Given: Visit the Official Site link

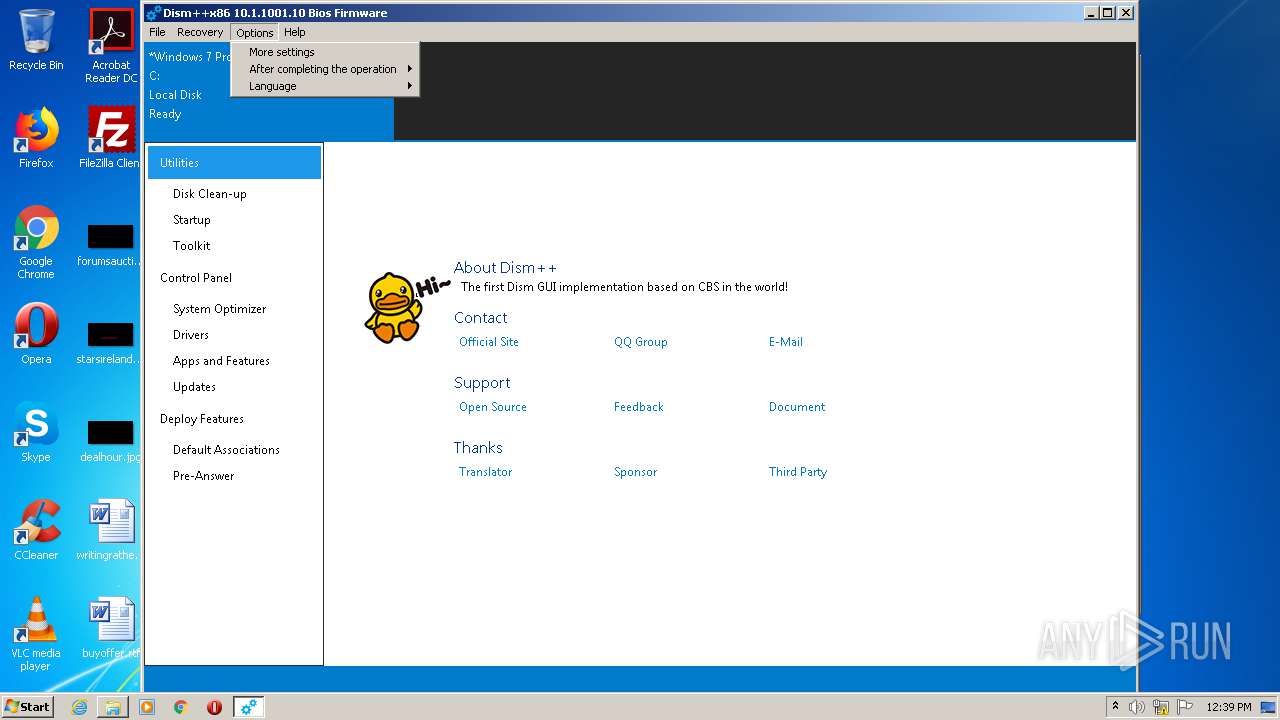Looking at the screenshot, I should [488, 342].
